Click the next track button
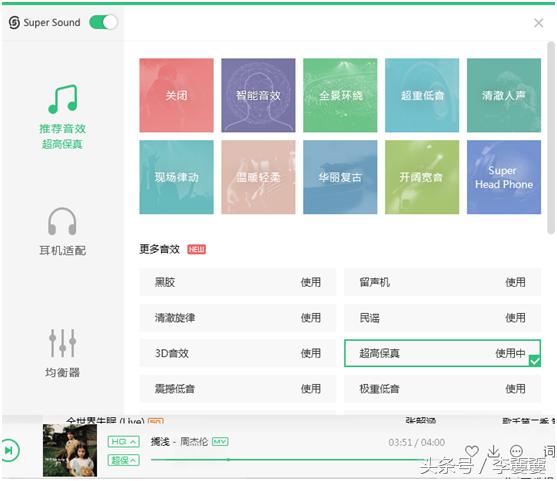The image size is (557, 481). click(x=10, y=450)
